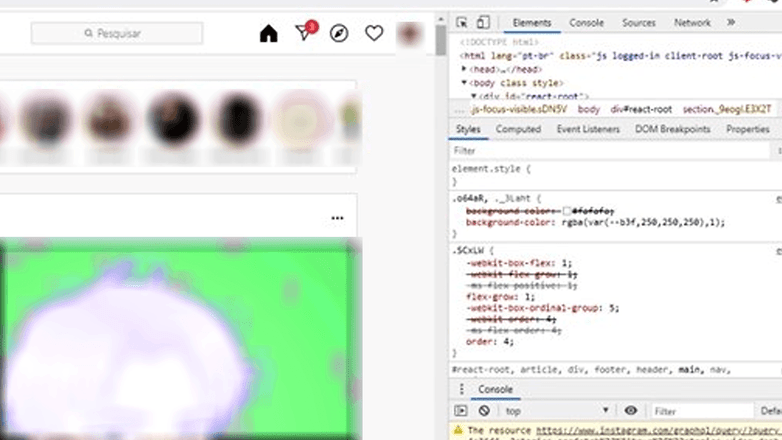
Task: Click the page's vertical scrollbar thumb
Action: (441, 40)
